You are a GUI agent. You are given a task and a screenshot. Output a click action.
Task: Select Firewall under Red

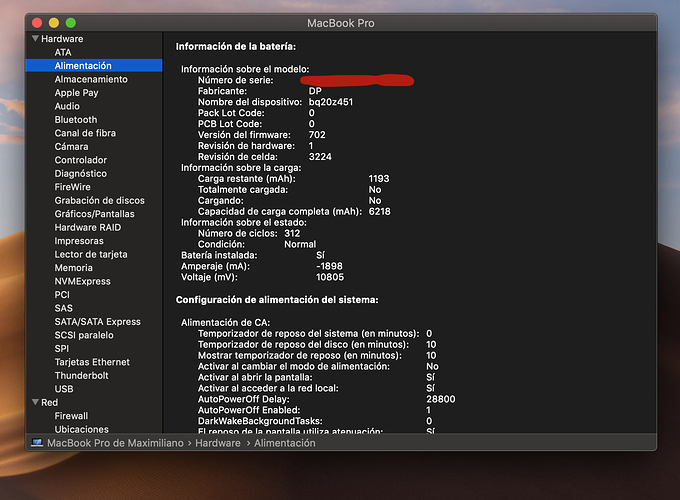pos(71,415)
